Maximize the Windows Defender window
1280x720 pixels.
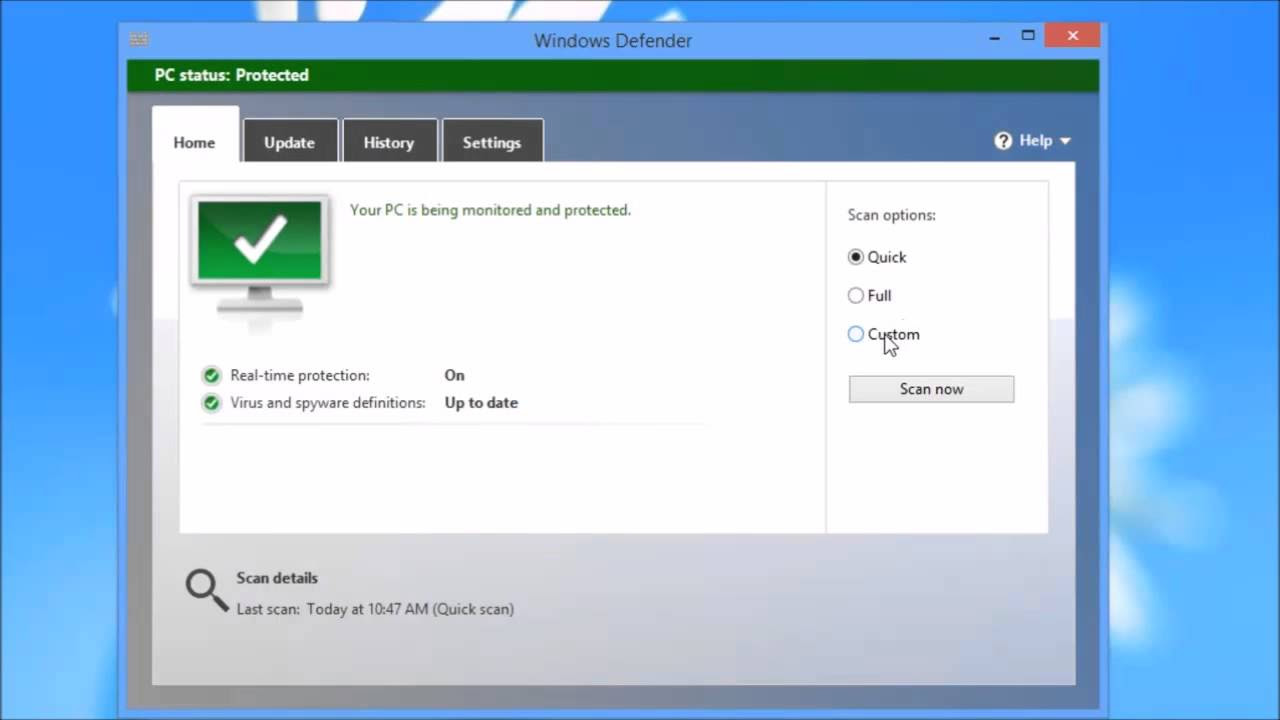pyautogui.click(x=1028, y=37)
